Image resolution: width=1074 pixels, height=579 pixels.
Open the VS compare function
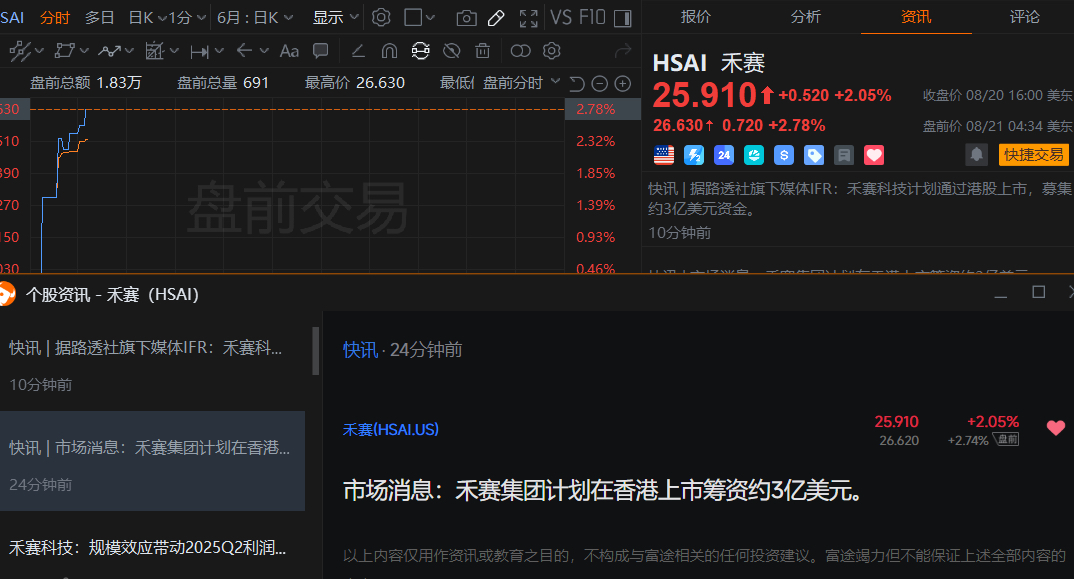pyautogui.click(x=561, y=17)
